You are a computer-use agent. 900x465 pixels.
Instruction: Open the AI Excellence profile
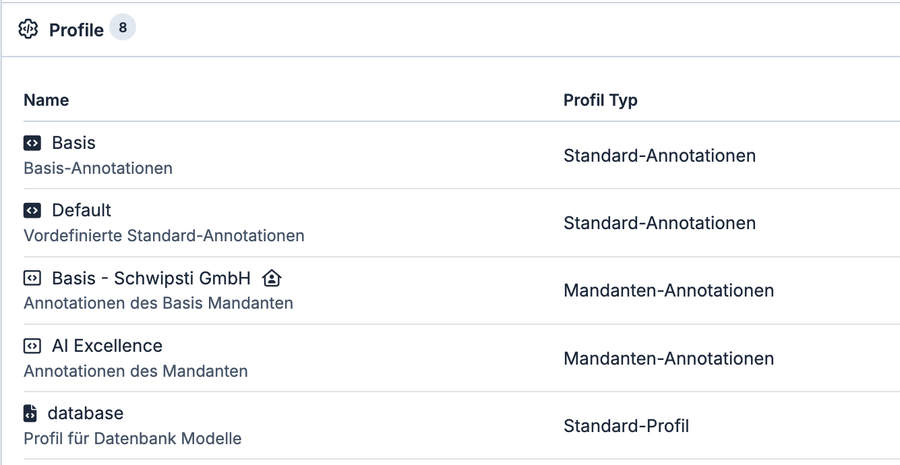[107, 345]
